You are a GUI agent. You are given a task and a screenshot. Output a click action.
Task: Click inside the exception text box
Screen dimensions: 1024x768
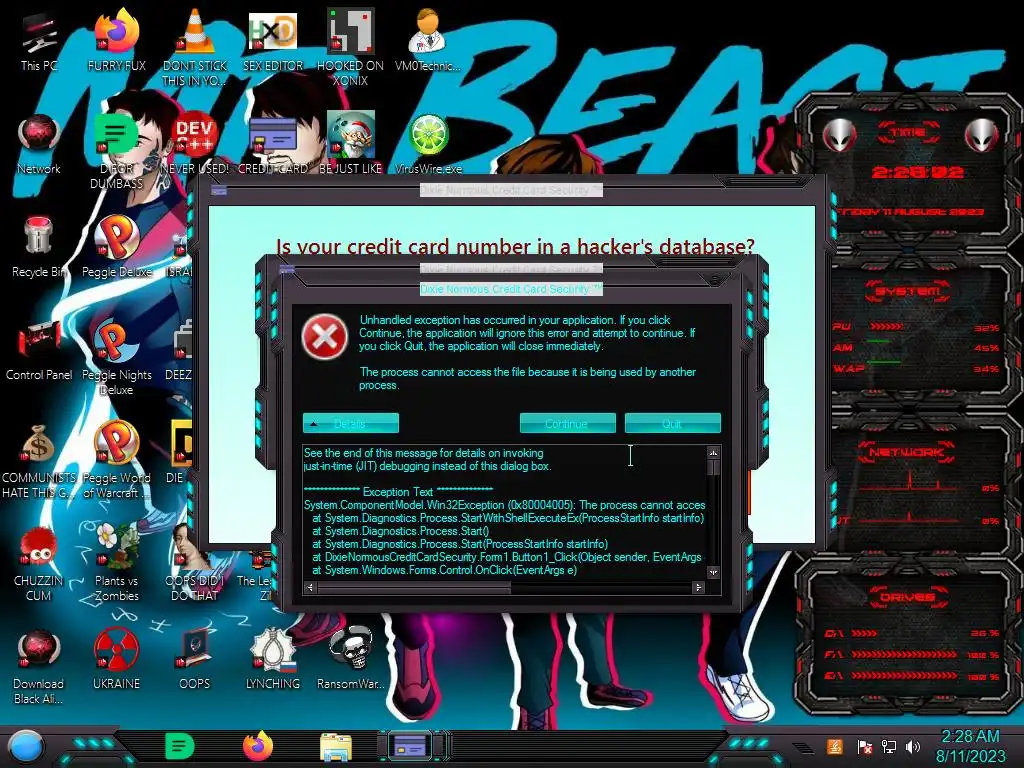click(505, 513)
